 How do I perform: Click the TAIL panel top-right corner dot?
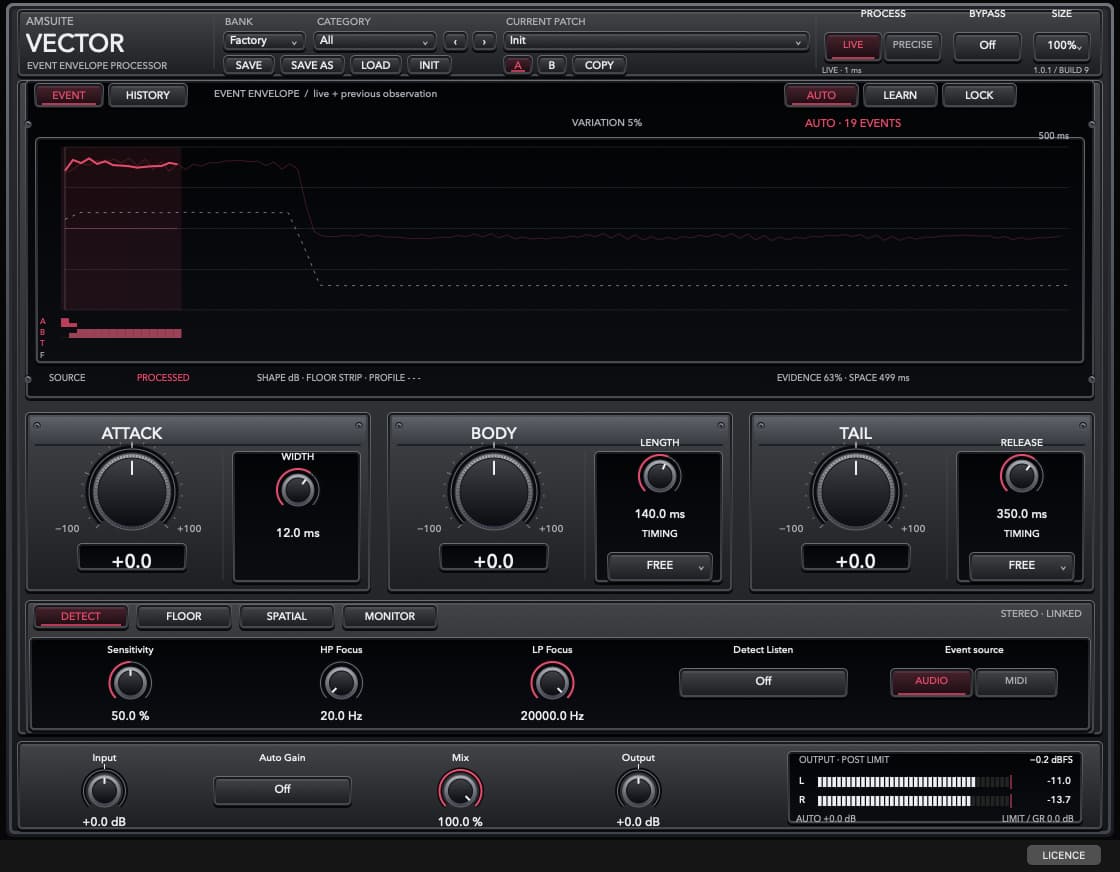(x=1083, y=425)
